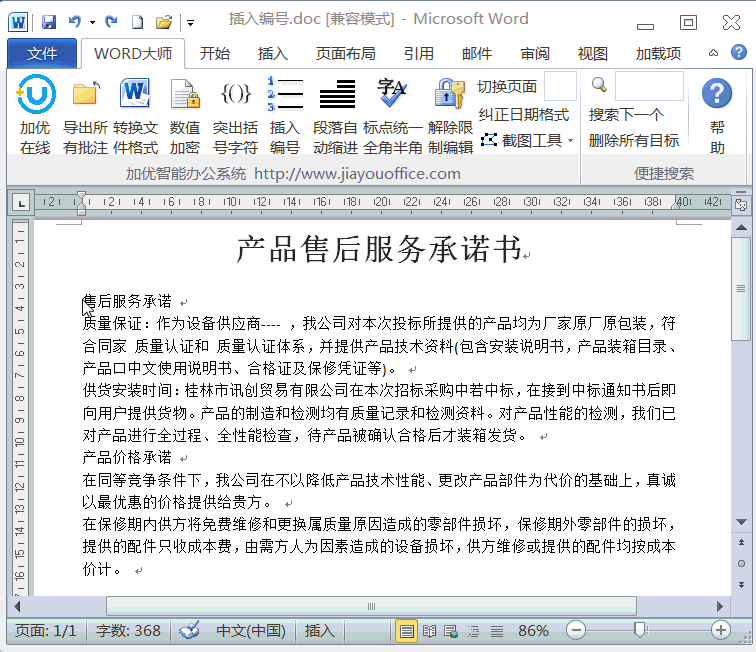Toggle the ruler button above scrollbar

tap(741, 205)
